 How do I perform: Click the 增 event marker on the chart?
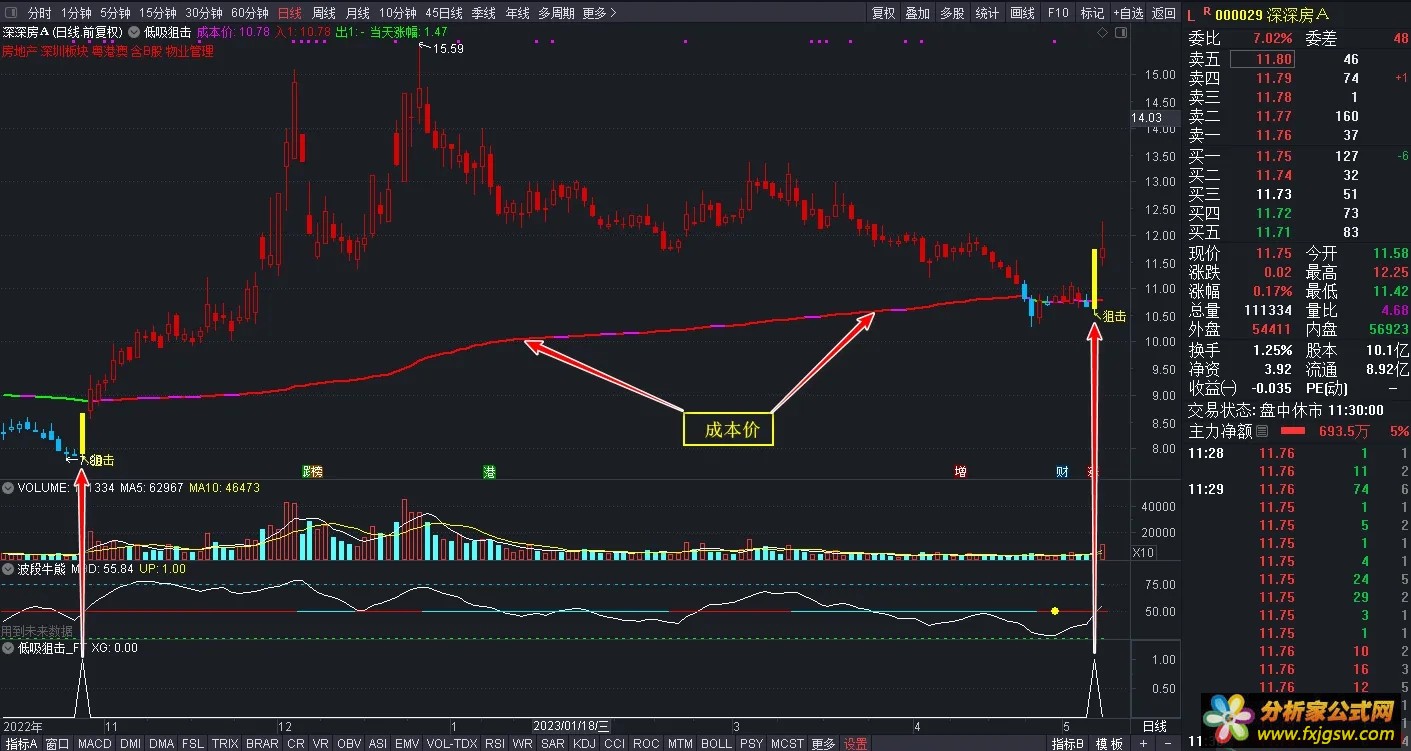coord(960,471)
